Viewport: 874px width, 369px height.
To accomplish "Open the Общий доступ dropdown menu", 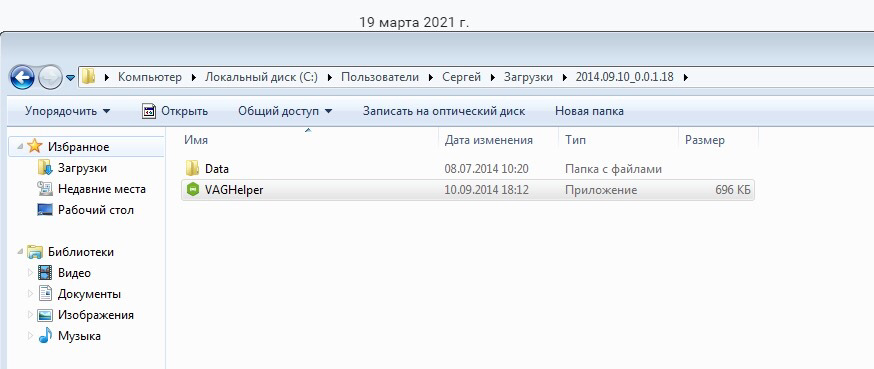I will click(x=285, y=111).
